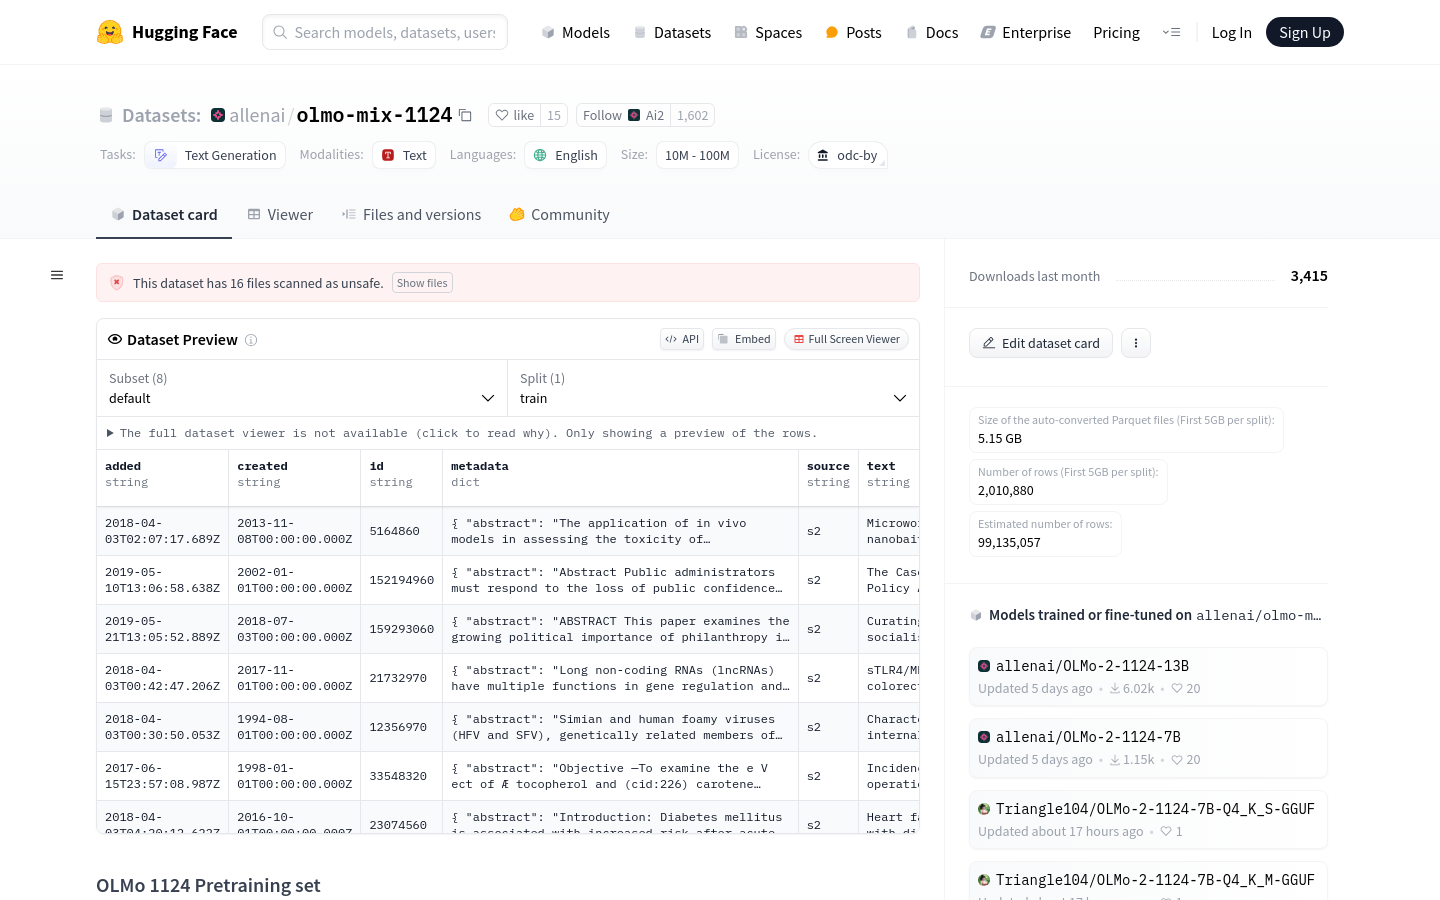The height and width of the screenshot is (900, 1440).
Task: Click the Log In link
Action: coord(1231,32)
